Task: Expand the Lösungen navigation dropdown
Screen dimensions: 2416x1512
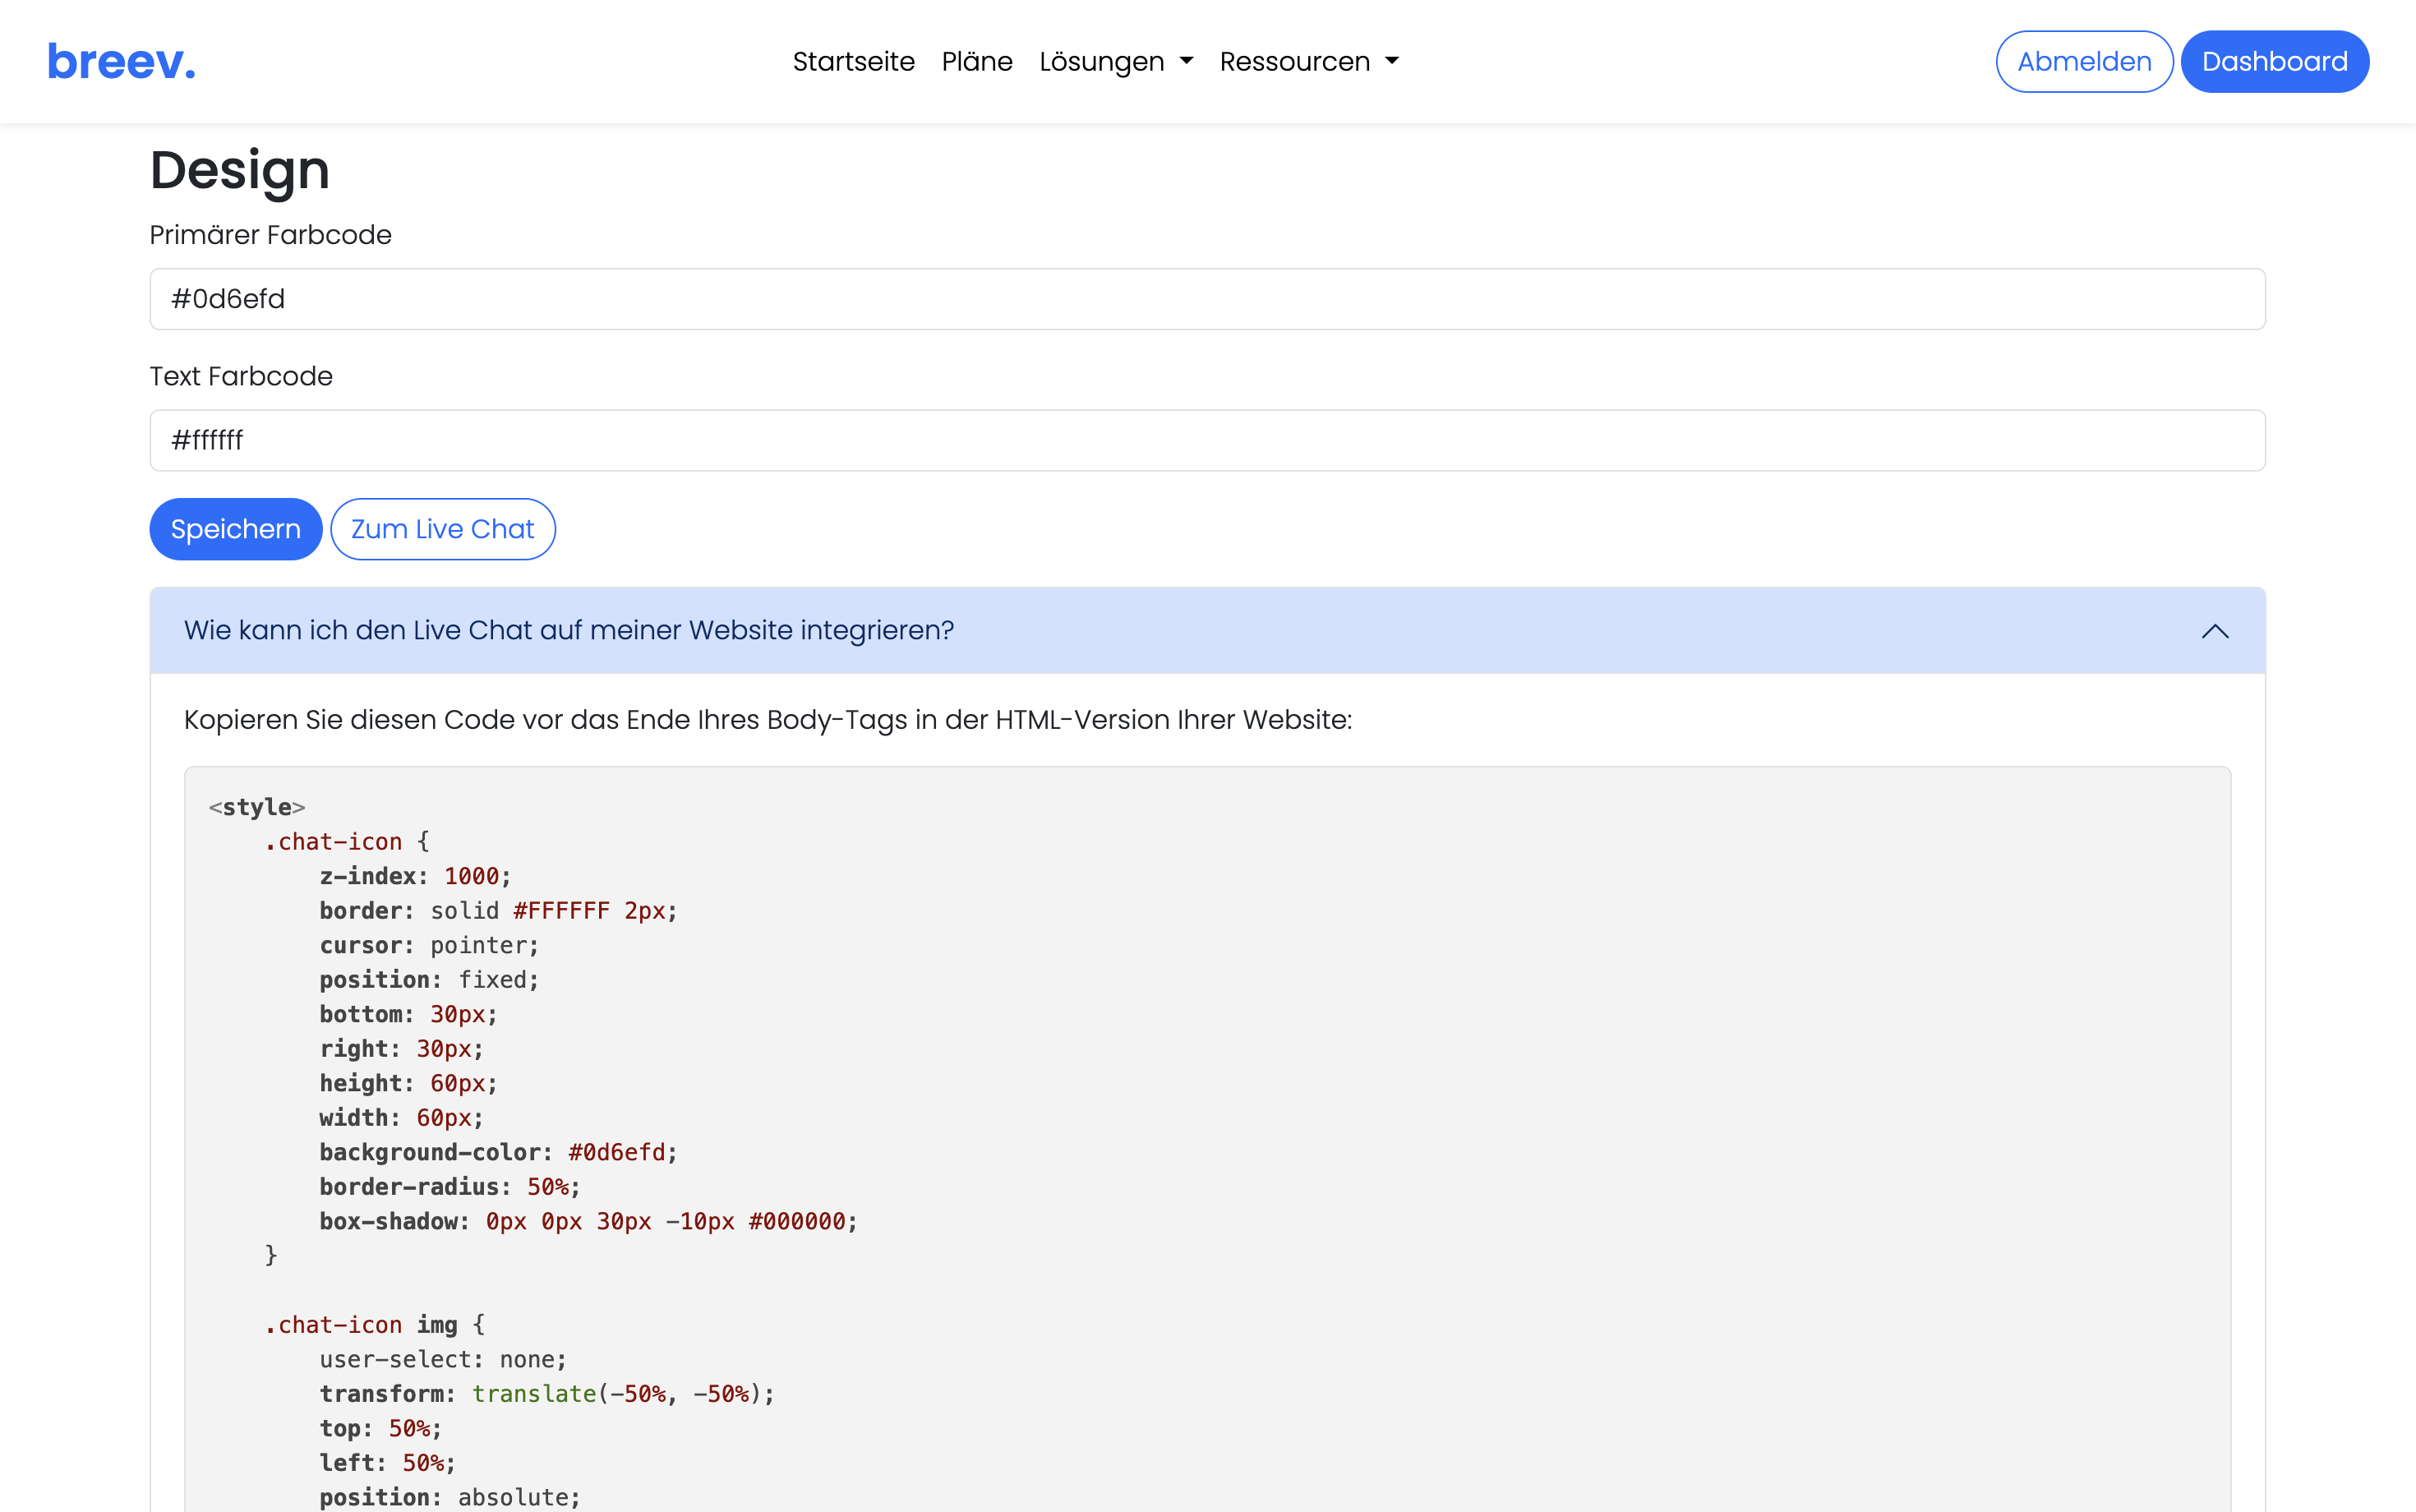Action: point(1113,61)
